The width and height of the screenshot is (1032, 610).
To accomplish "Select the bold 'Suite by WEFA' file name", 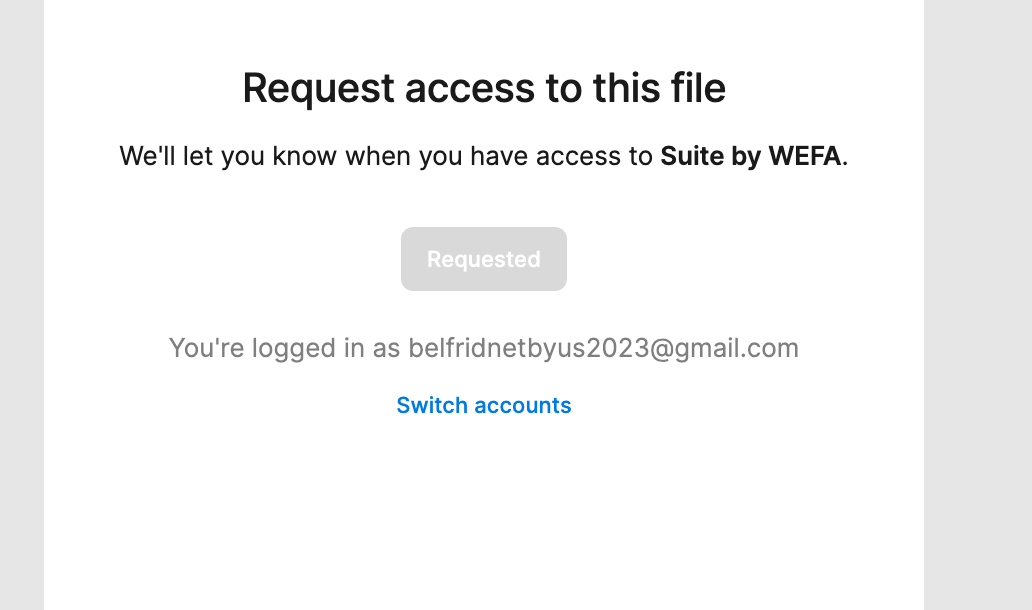I will pos(751,157).
